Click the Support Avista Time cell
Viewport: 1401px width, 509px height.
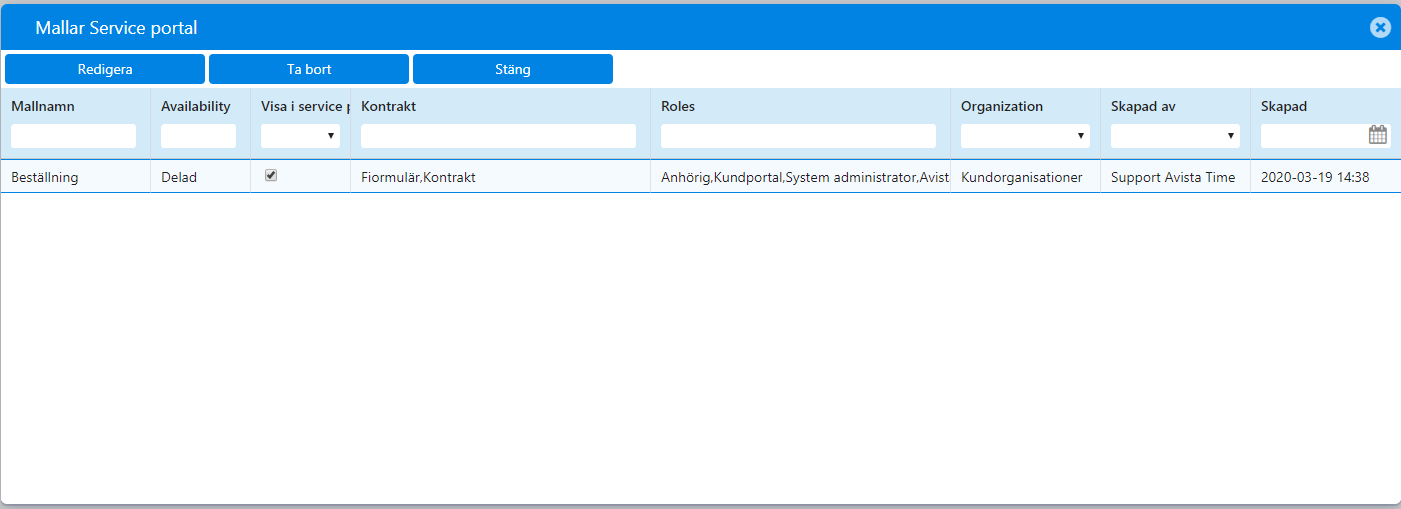click(1173, 177)
